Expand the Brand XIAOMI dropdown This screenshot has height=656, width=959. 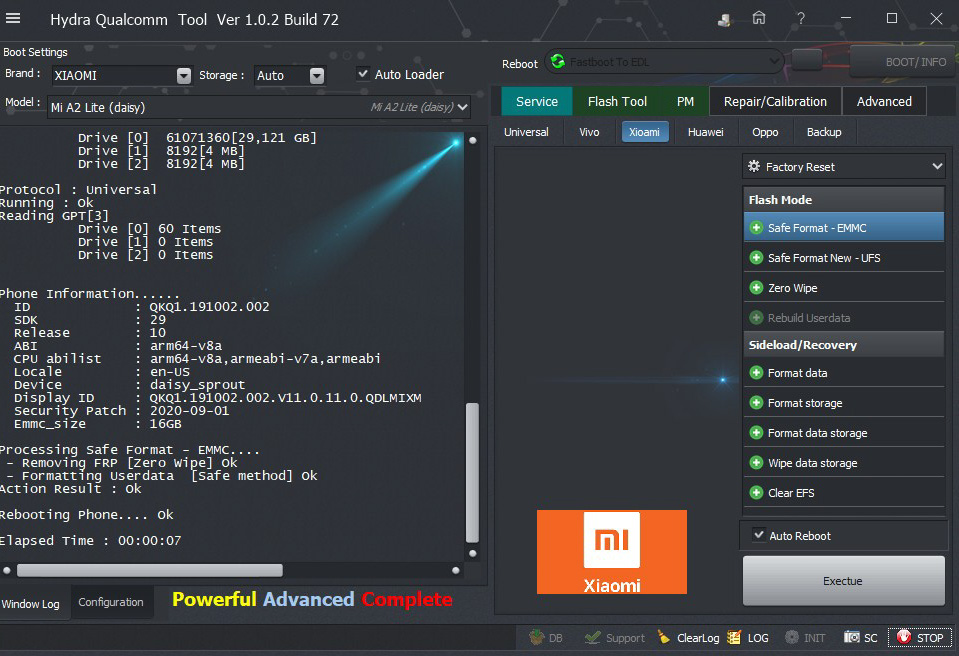point(184,76)
